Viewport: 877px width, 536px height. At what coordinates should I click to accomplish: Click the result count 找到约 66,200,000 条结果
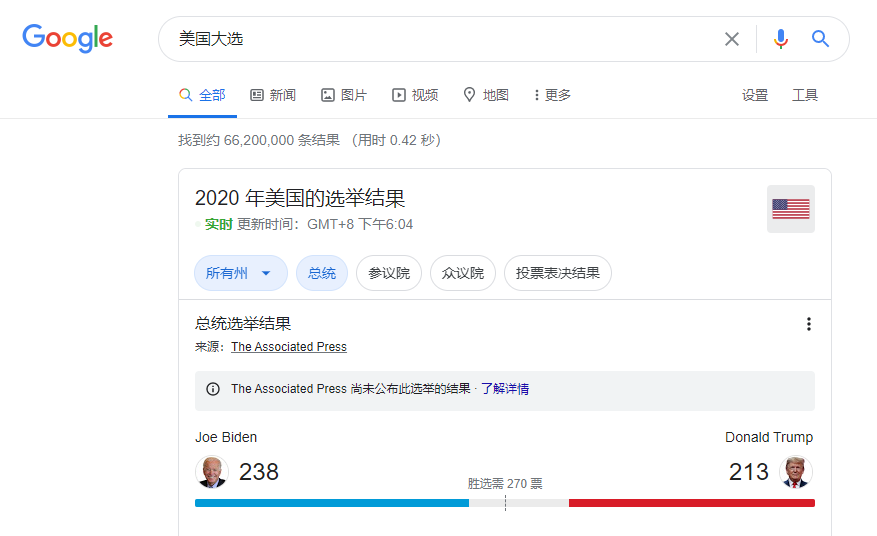pos(259,140)
